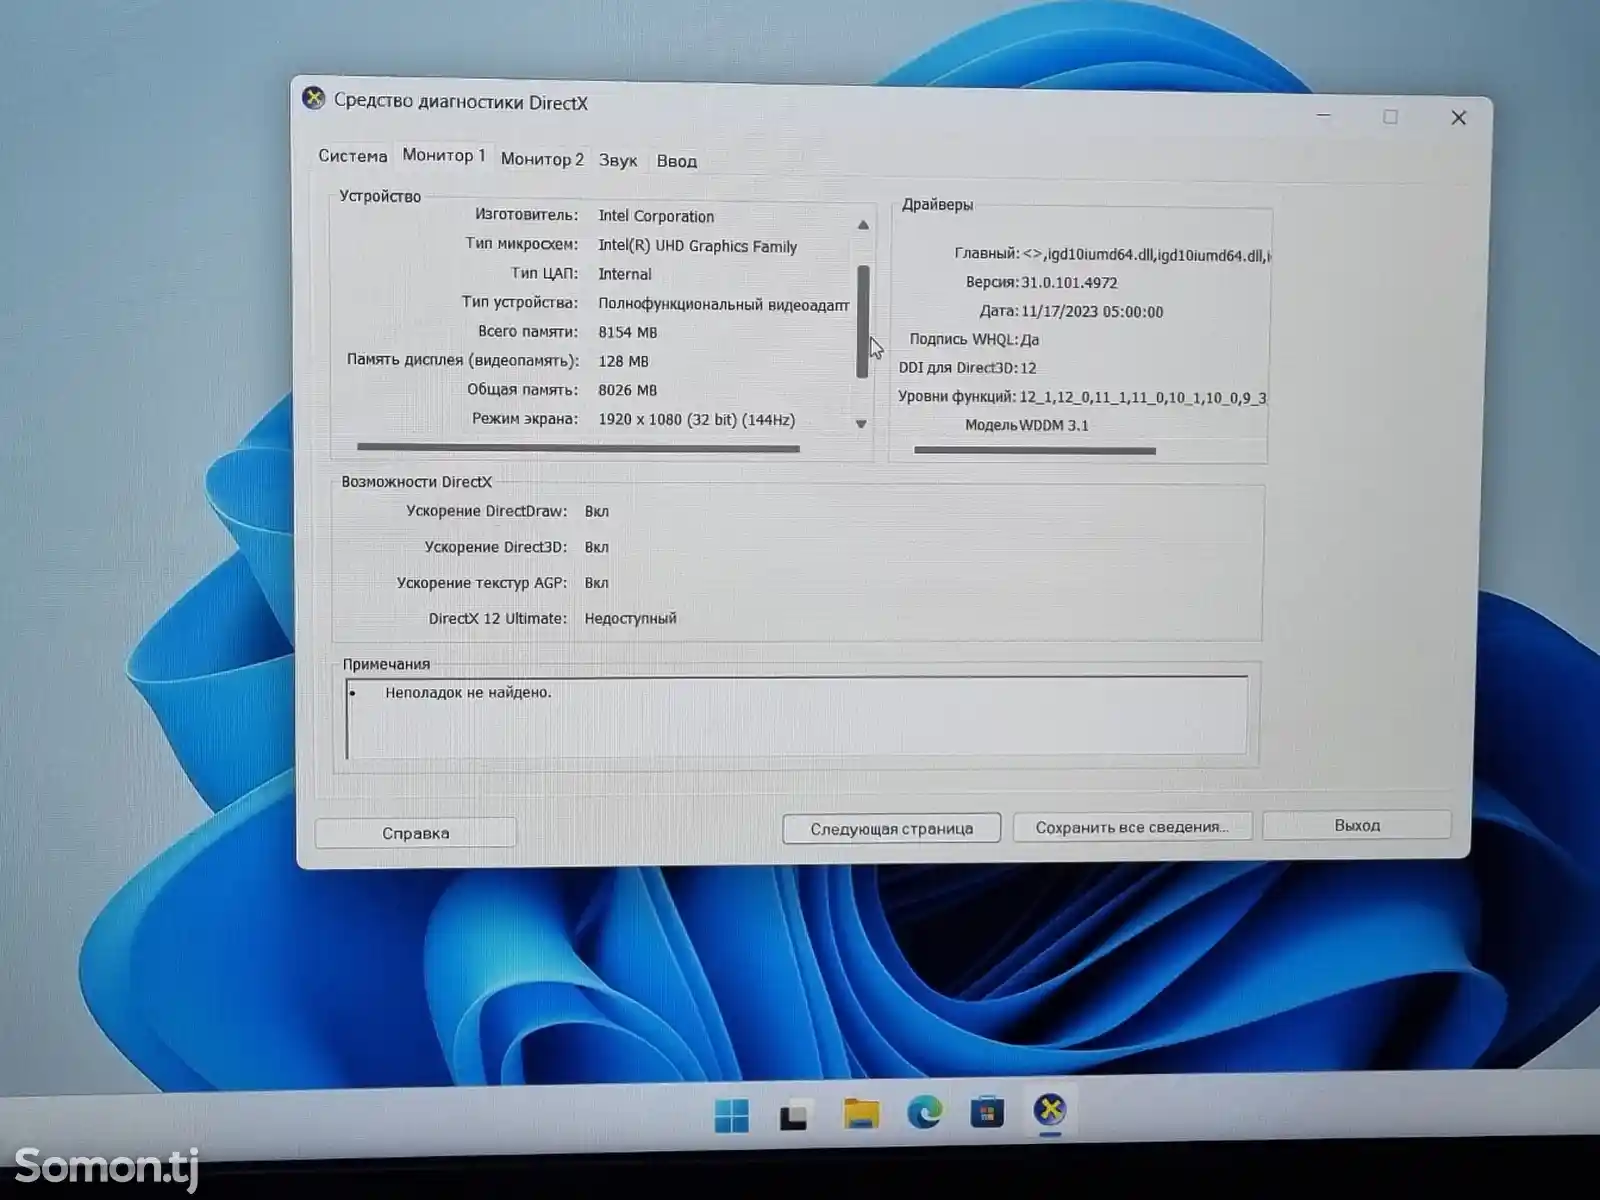
Task: Click the "Недоступный" DirectX 12 Ultimate value
Action: tap(630, 619)
